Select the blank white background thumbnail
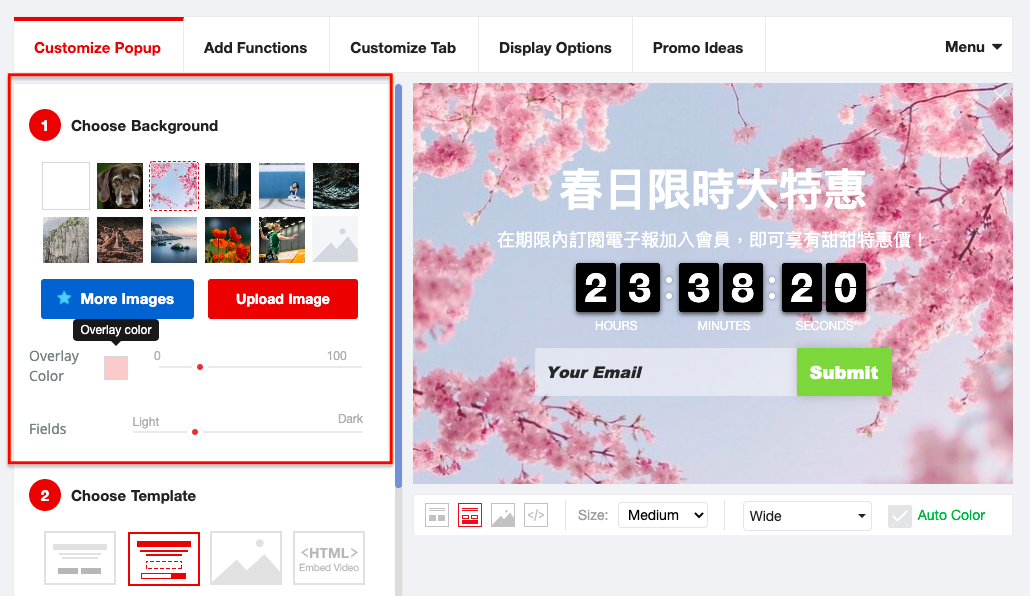1030x596 pixels. [66, 186]
